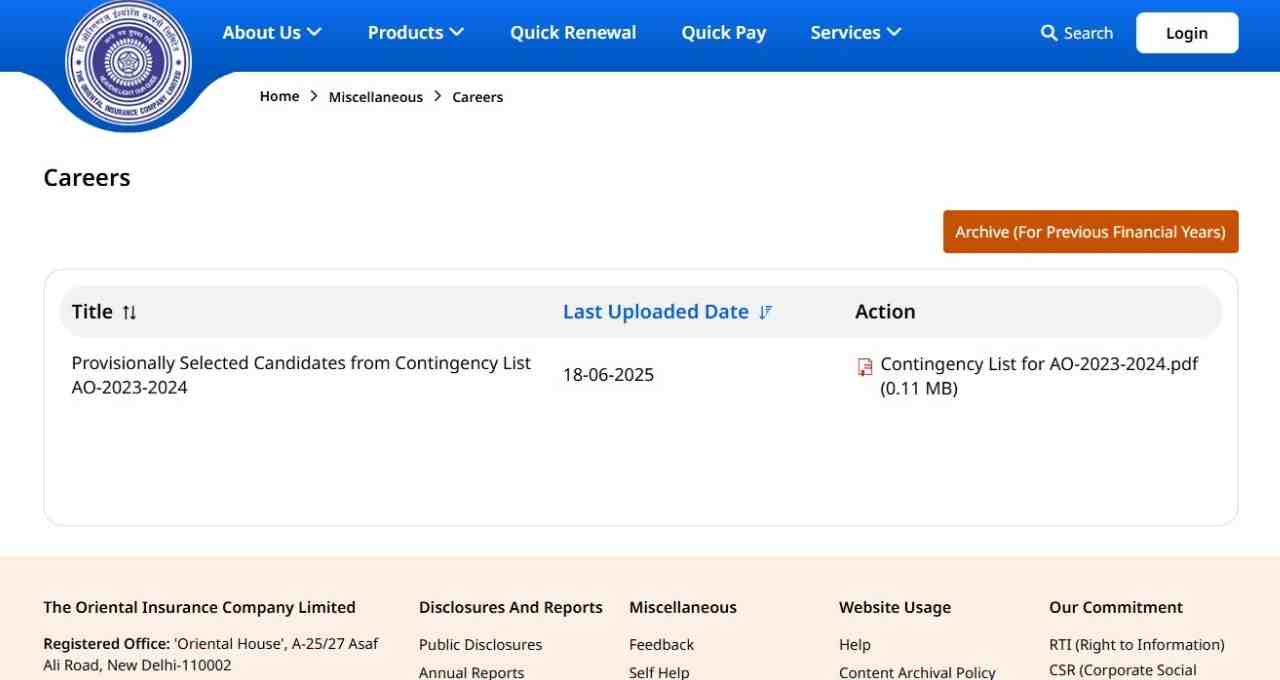Click the Title column header text
1280x680 pixels.
(x=92, y=312)
